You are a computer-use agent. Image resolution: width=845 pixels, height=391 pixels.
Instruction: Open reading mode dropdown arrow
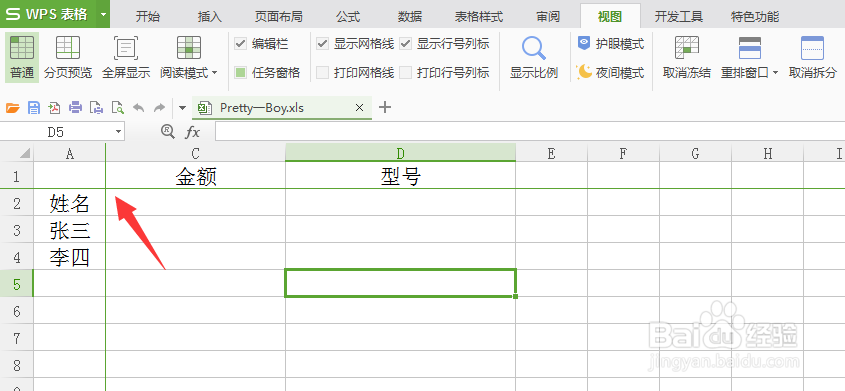(215, 73)
